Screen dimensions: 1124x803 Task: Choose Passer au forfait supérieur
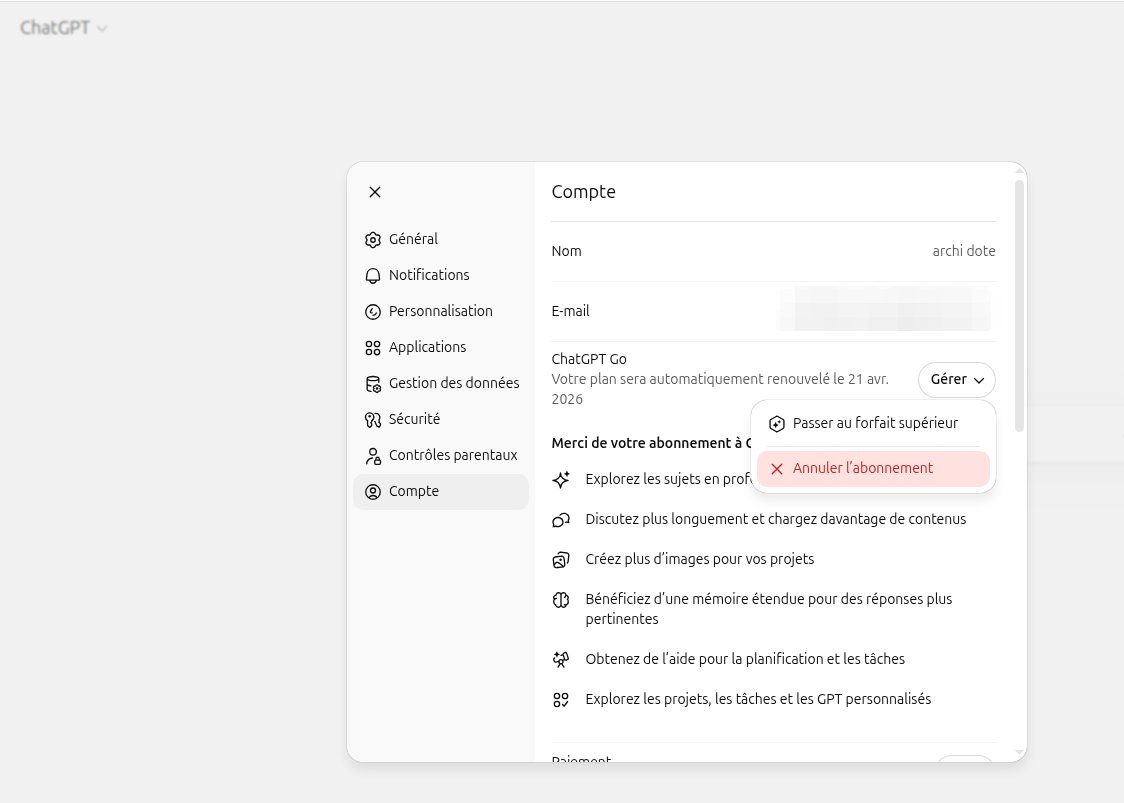873,423
